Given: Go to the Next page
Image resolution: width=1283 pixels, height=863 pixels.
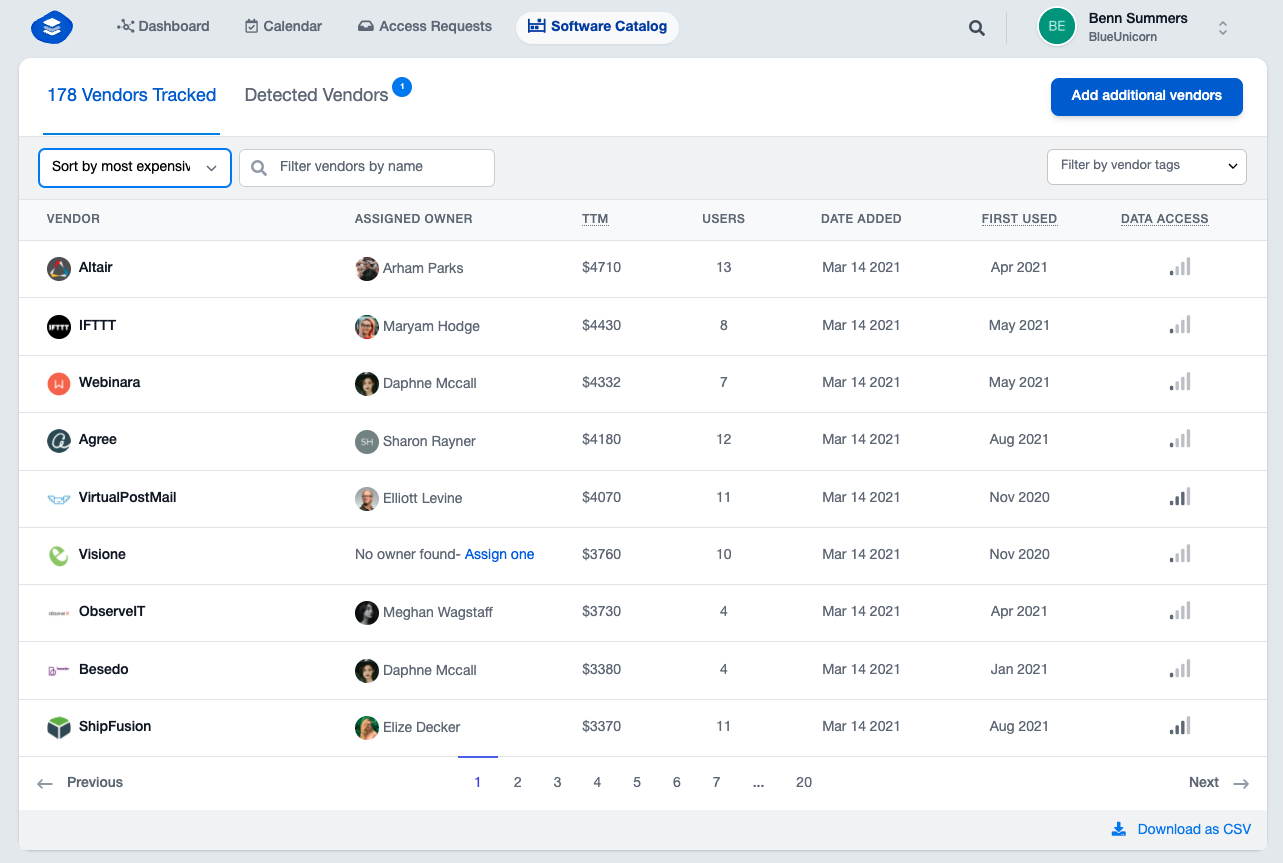Looking at the screenshot, I should coord(1219,783).
